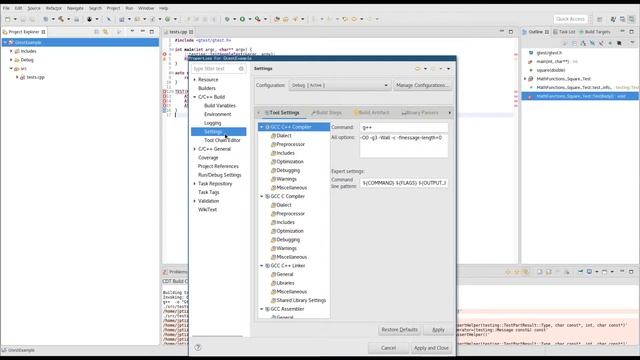Click the Cancel button
The width and height of the screenshot is (640, 360).
(x=388, y=348)
